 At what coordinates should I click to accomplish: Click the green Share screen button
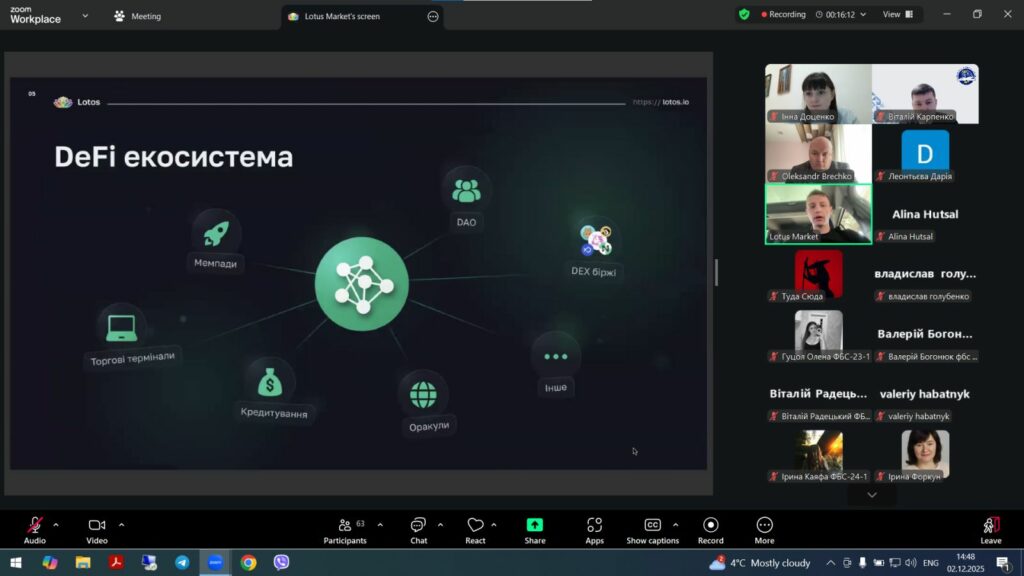click(535, 526)
